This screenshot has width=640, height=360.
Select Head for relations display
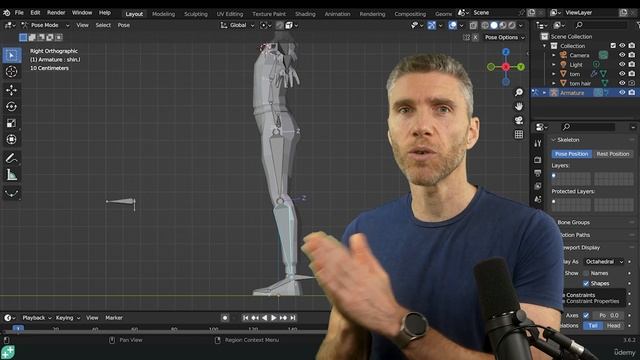(613, 325)
